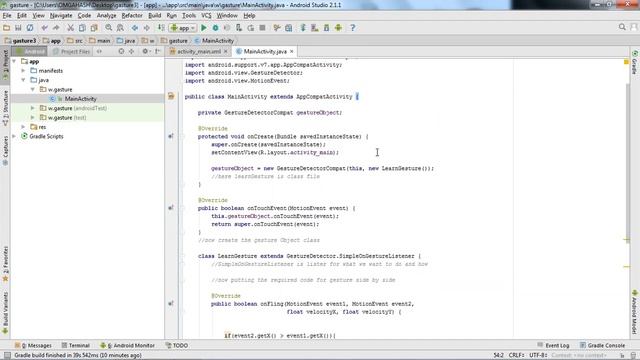Open the TODO tool window
The image size is (640, 360).
[177, 345]
